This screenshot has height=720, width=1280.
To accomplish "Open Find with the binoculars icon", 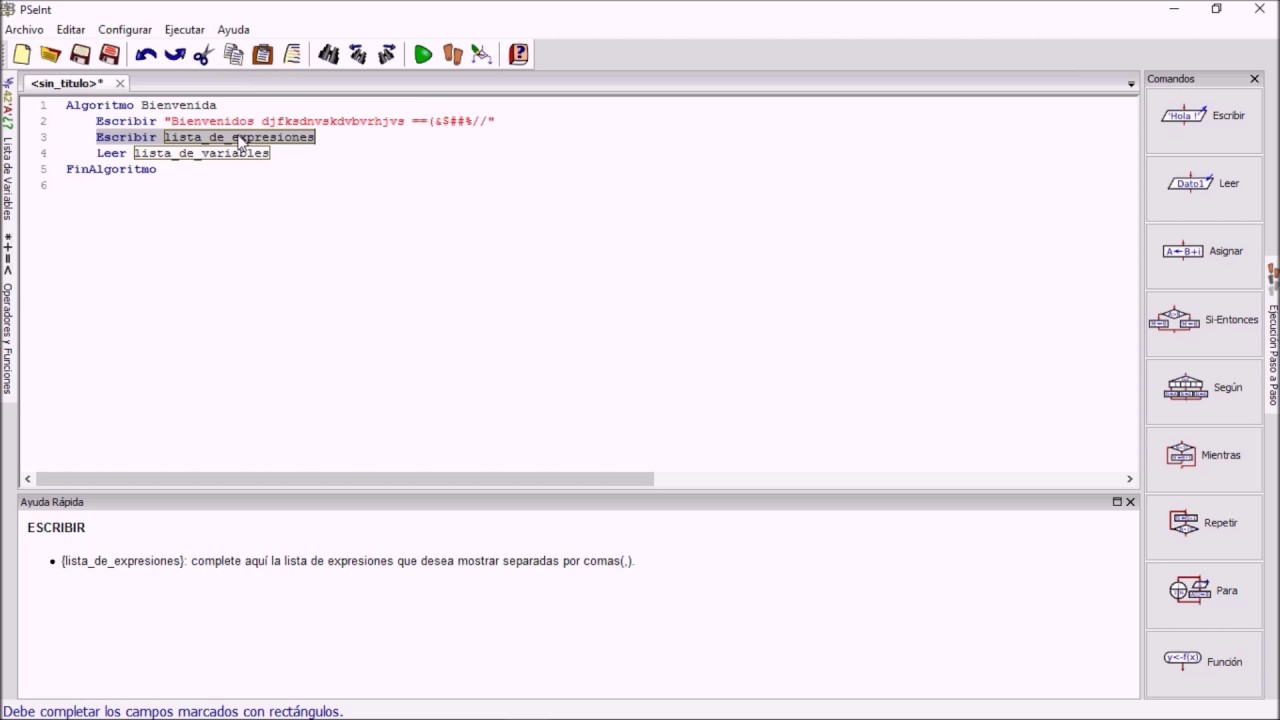I will click(x=329, y=55).
